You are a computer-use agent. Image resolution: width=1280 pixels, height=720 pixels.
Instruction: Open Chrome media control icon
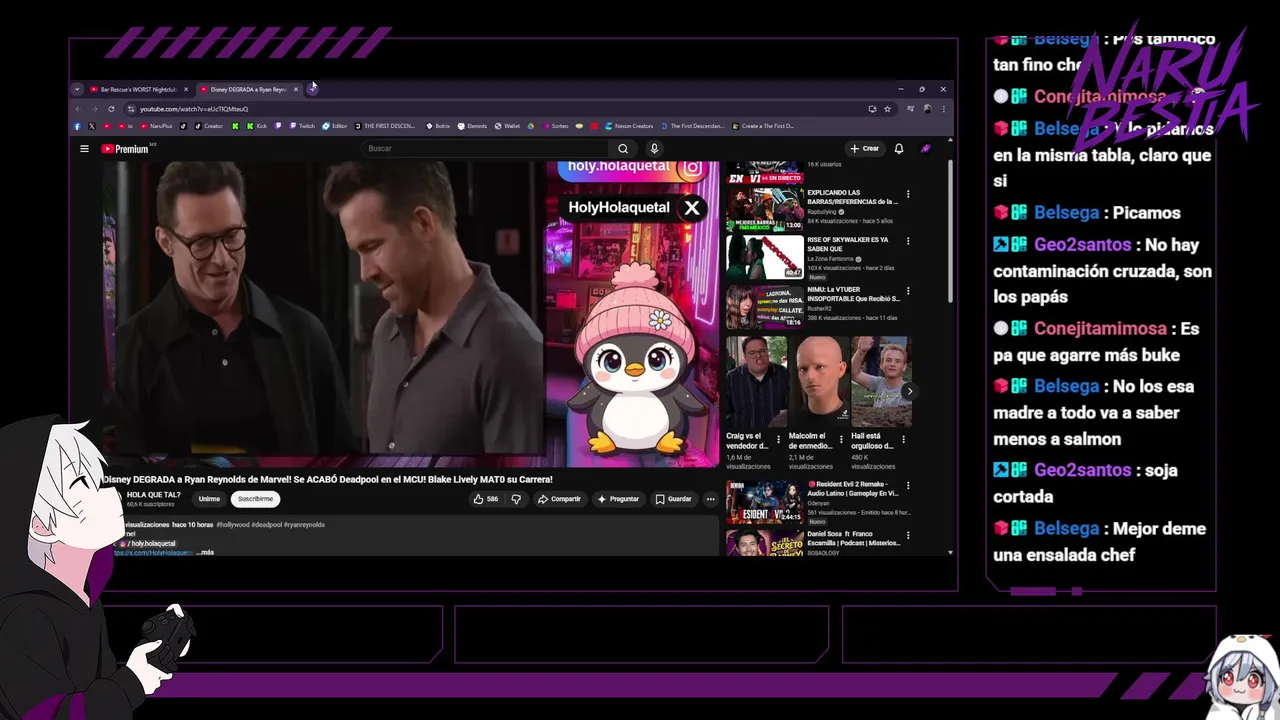click(x=911, y=109)
